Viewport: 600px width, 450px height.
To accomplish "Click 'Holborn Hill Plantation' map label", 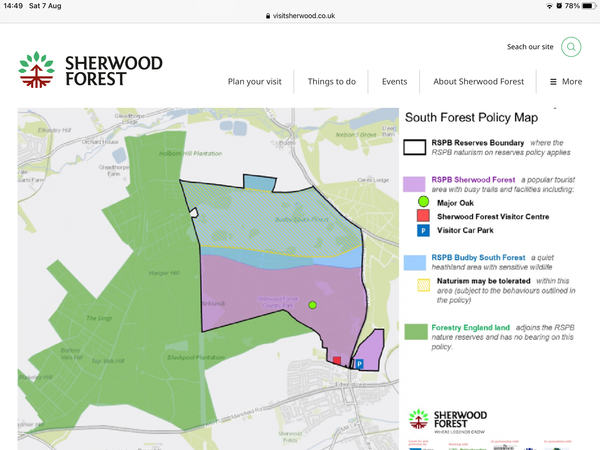I will (x=191, y=153).
